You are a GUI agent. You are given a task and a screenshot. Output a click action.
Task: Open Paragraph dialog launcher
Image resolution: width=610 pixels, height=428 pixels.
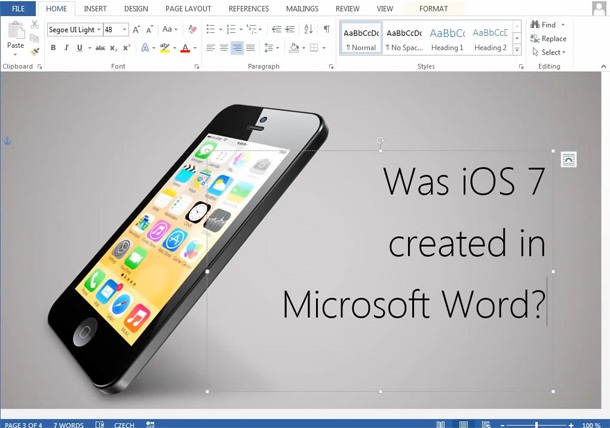click(331, 67)
